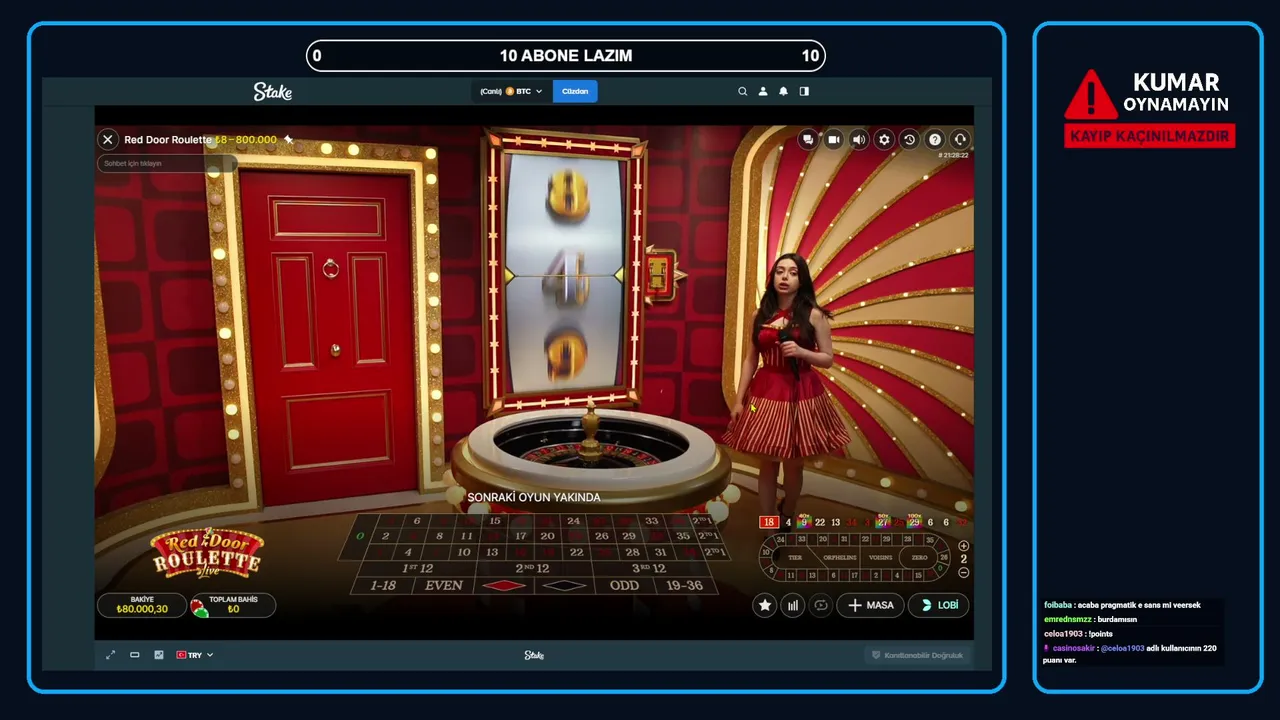Open the game settings gear
Screen dimensions: 1280x720
click(x=884, y=140)
